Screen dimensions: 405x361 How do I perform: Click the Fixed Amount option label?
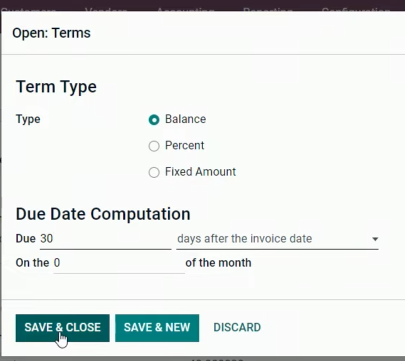200,172
